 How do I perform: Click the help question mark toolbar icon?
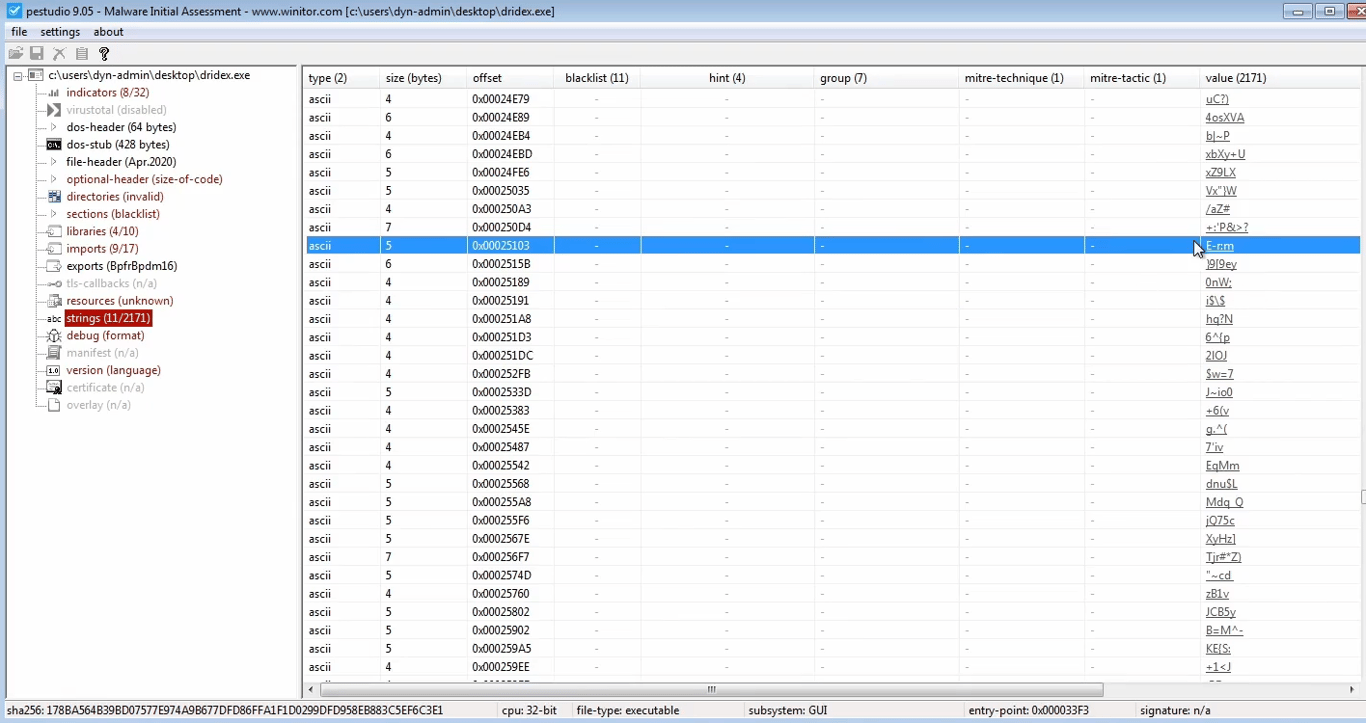(104, 53)
